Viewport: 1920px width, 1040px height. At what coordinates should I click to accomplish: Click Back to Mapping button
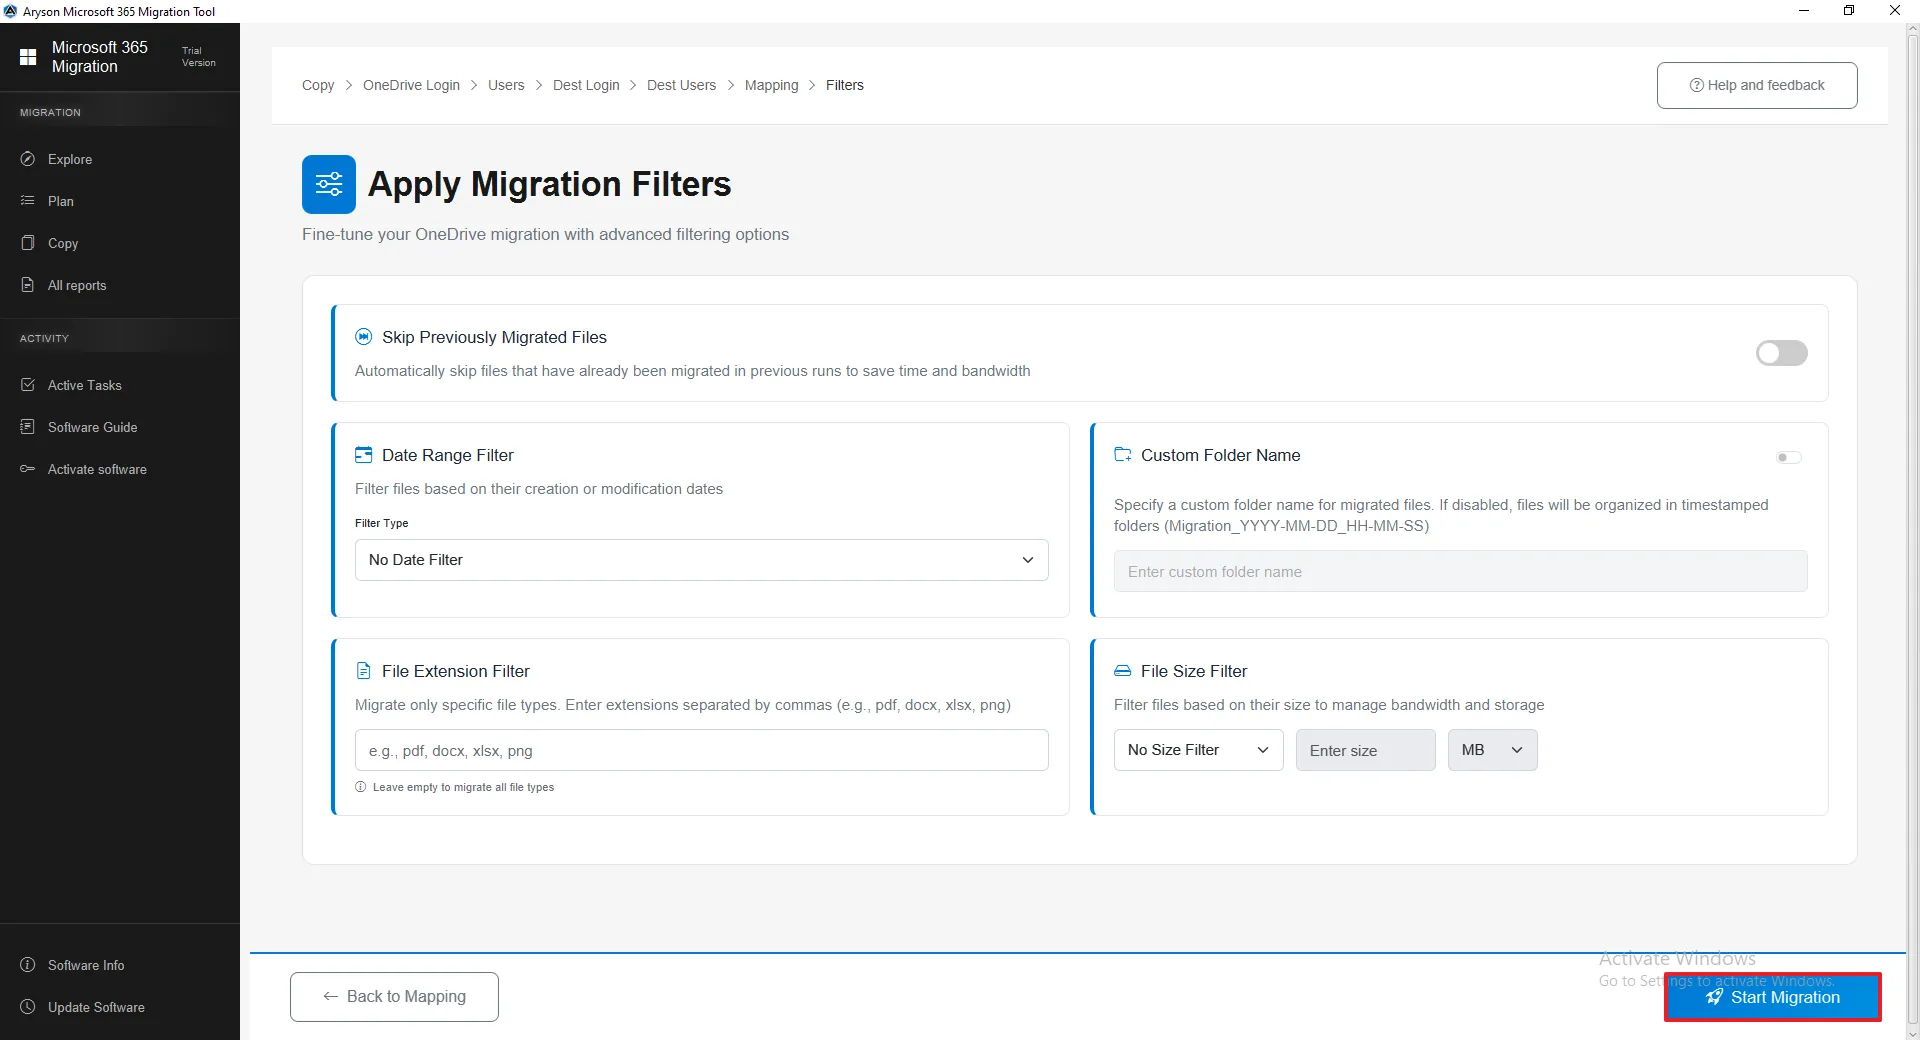(x=394, y=997)
